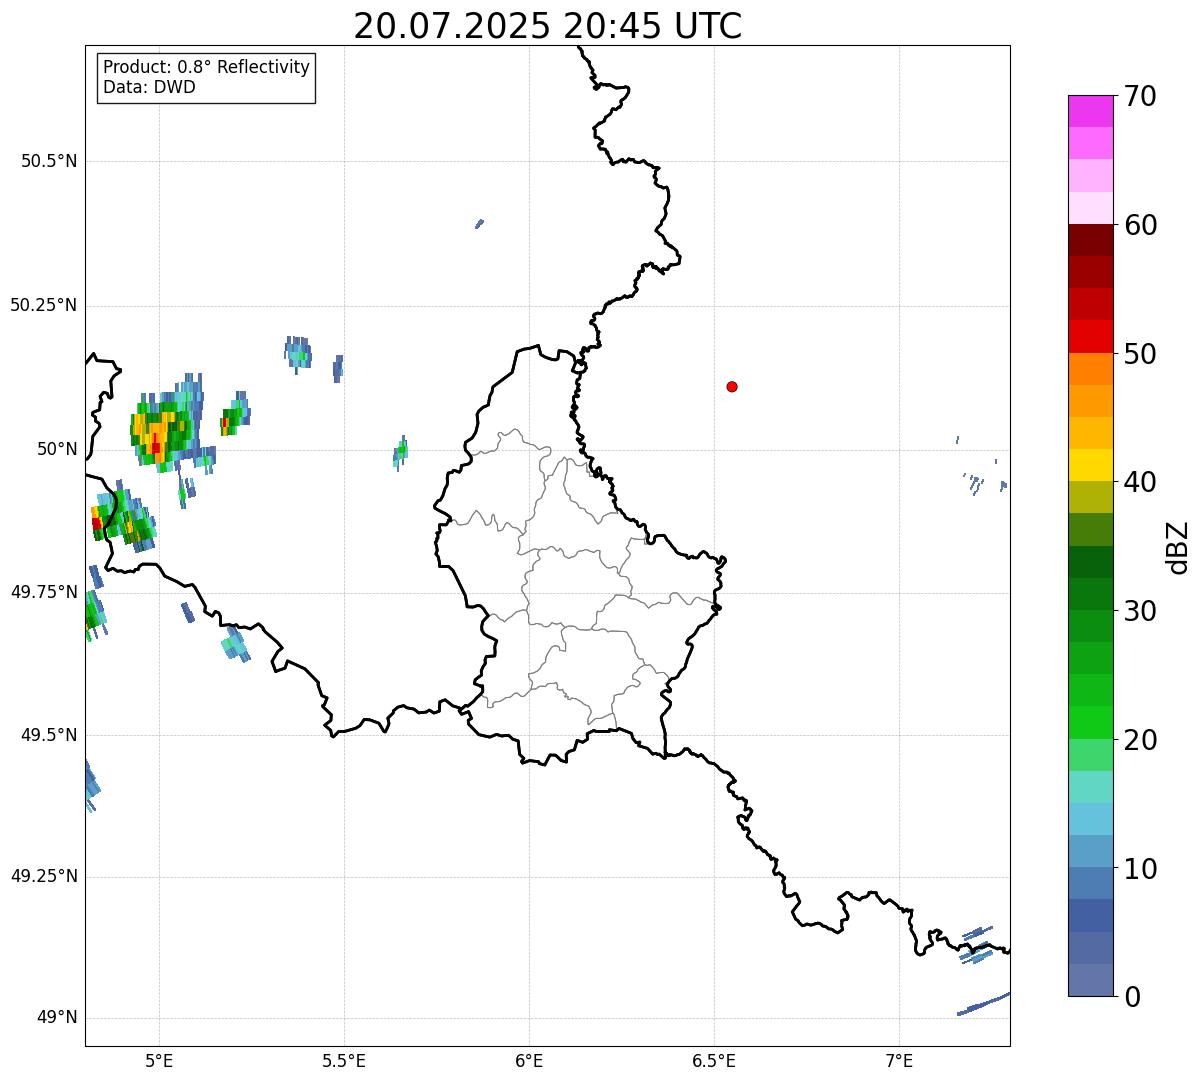This screenshot has height=1081, width=1202.
Task: Pick the sky blue swatch near 14
Action: pos(1090,819)
